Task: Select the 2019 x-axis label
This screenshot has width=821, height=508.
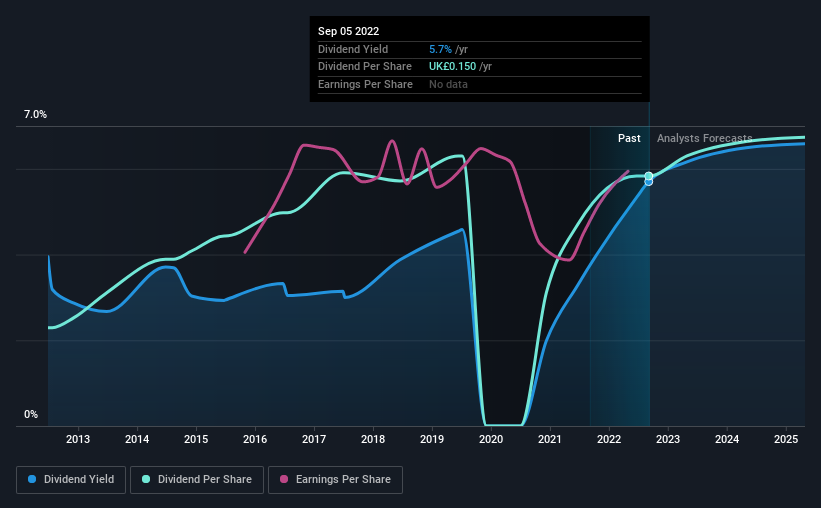Action: [x=432, y=439]
